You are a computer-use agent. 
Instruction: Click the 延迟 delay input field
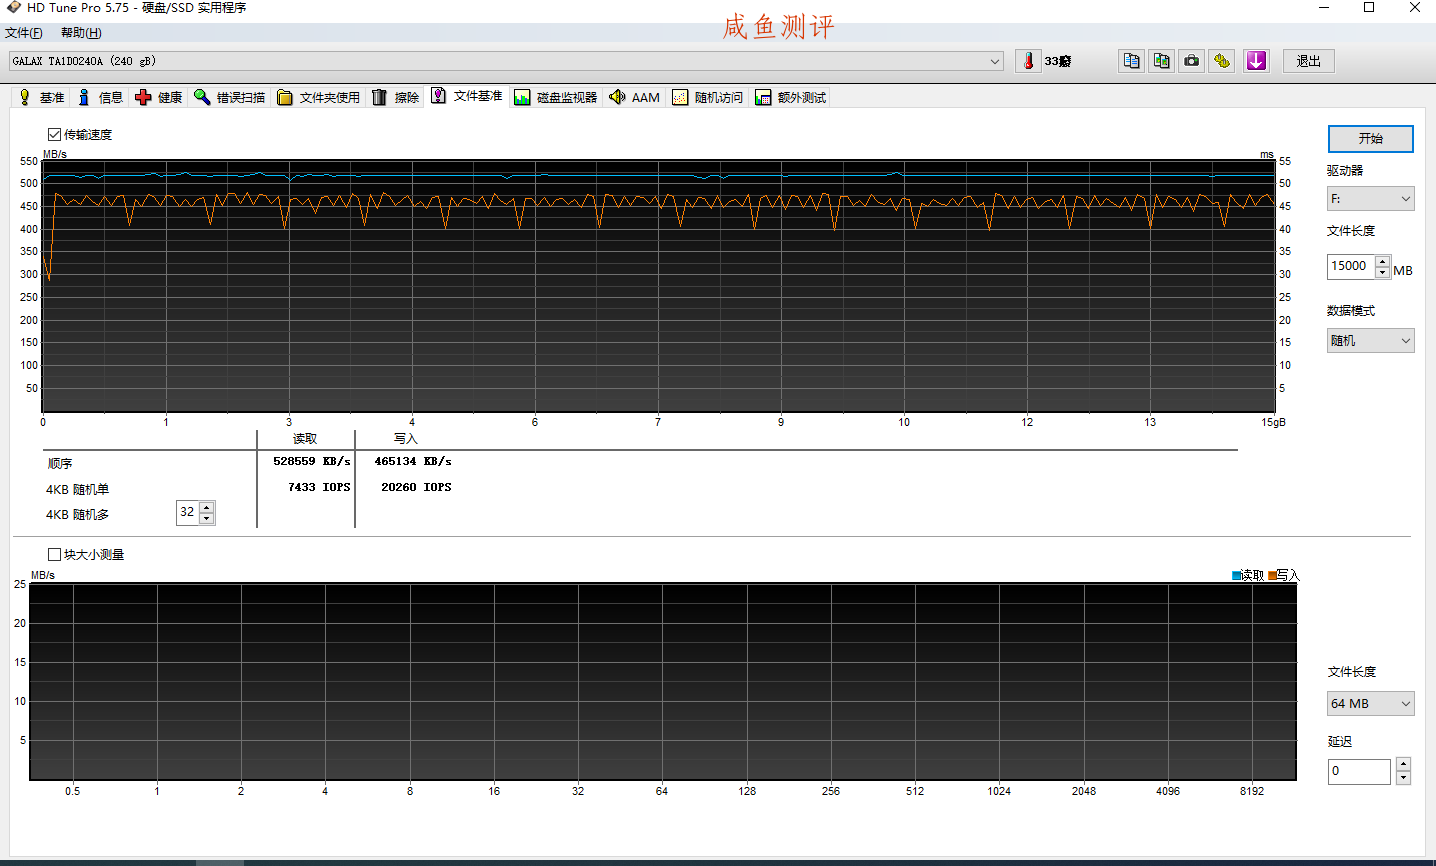coord(1359,771)
